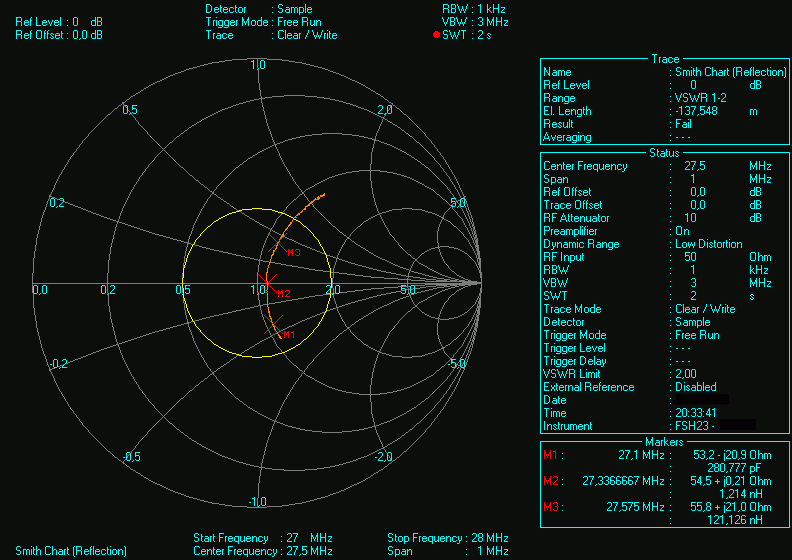This screenshot has width=792, height=560.
Task: Click the Detector : Sample header text
Action: 259,9
